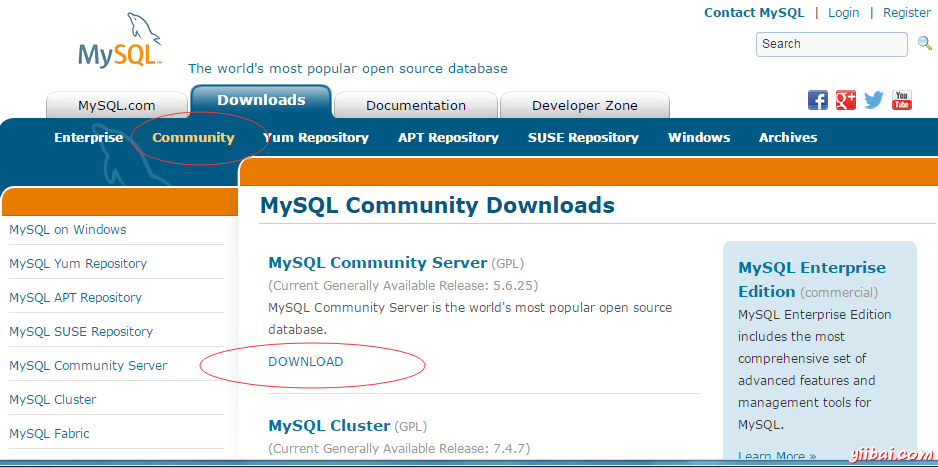Select Enterprise in the navigation bar
This screenshot has width=938, height=468.
88,138
